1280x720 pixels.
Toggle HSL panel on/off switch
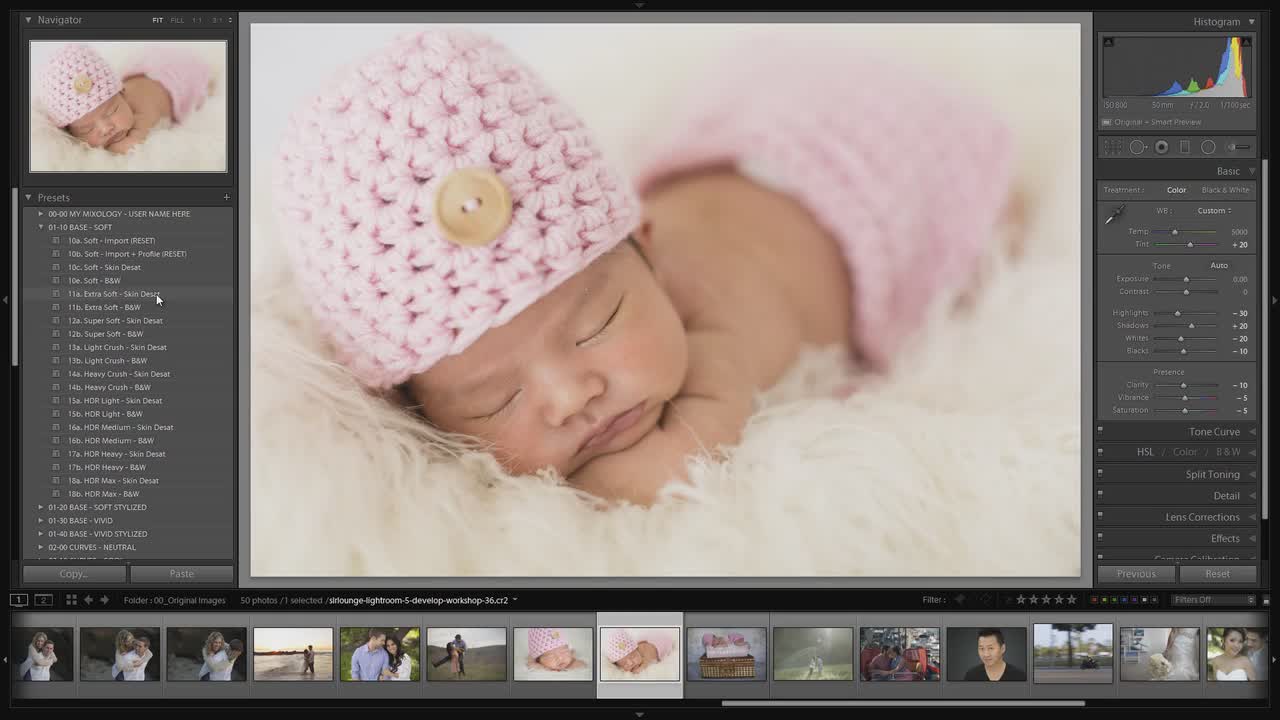point(1100,450)
